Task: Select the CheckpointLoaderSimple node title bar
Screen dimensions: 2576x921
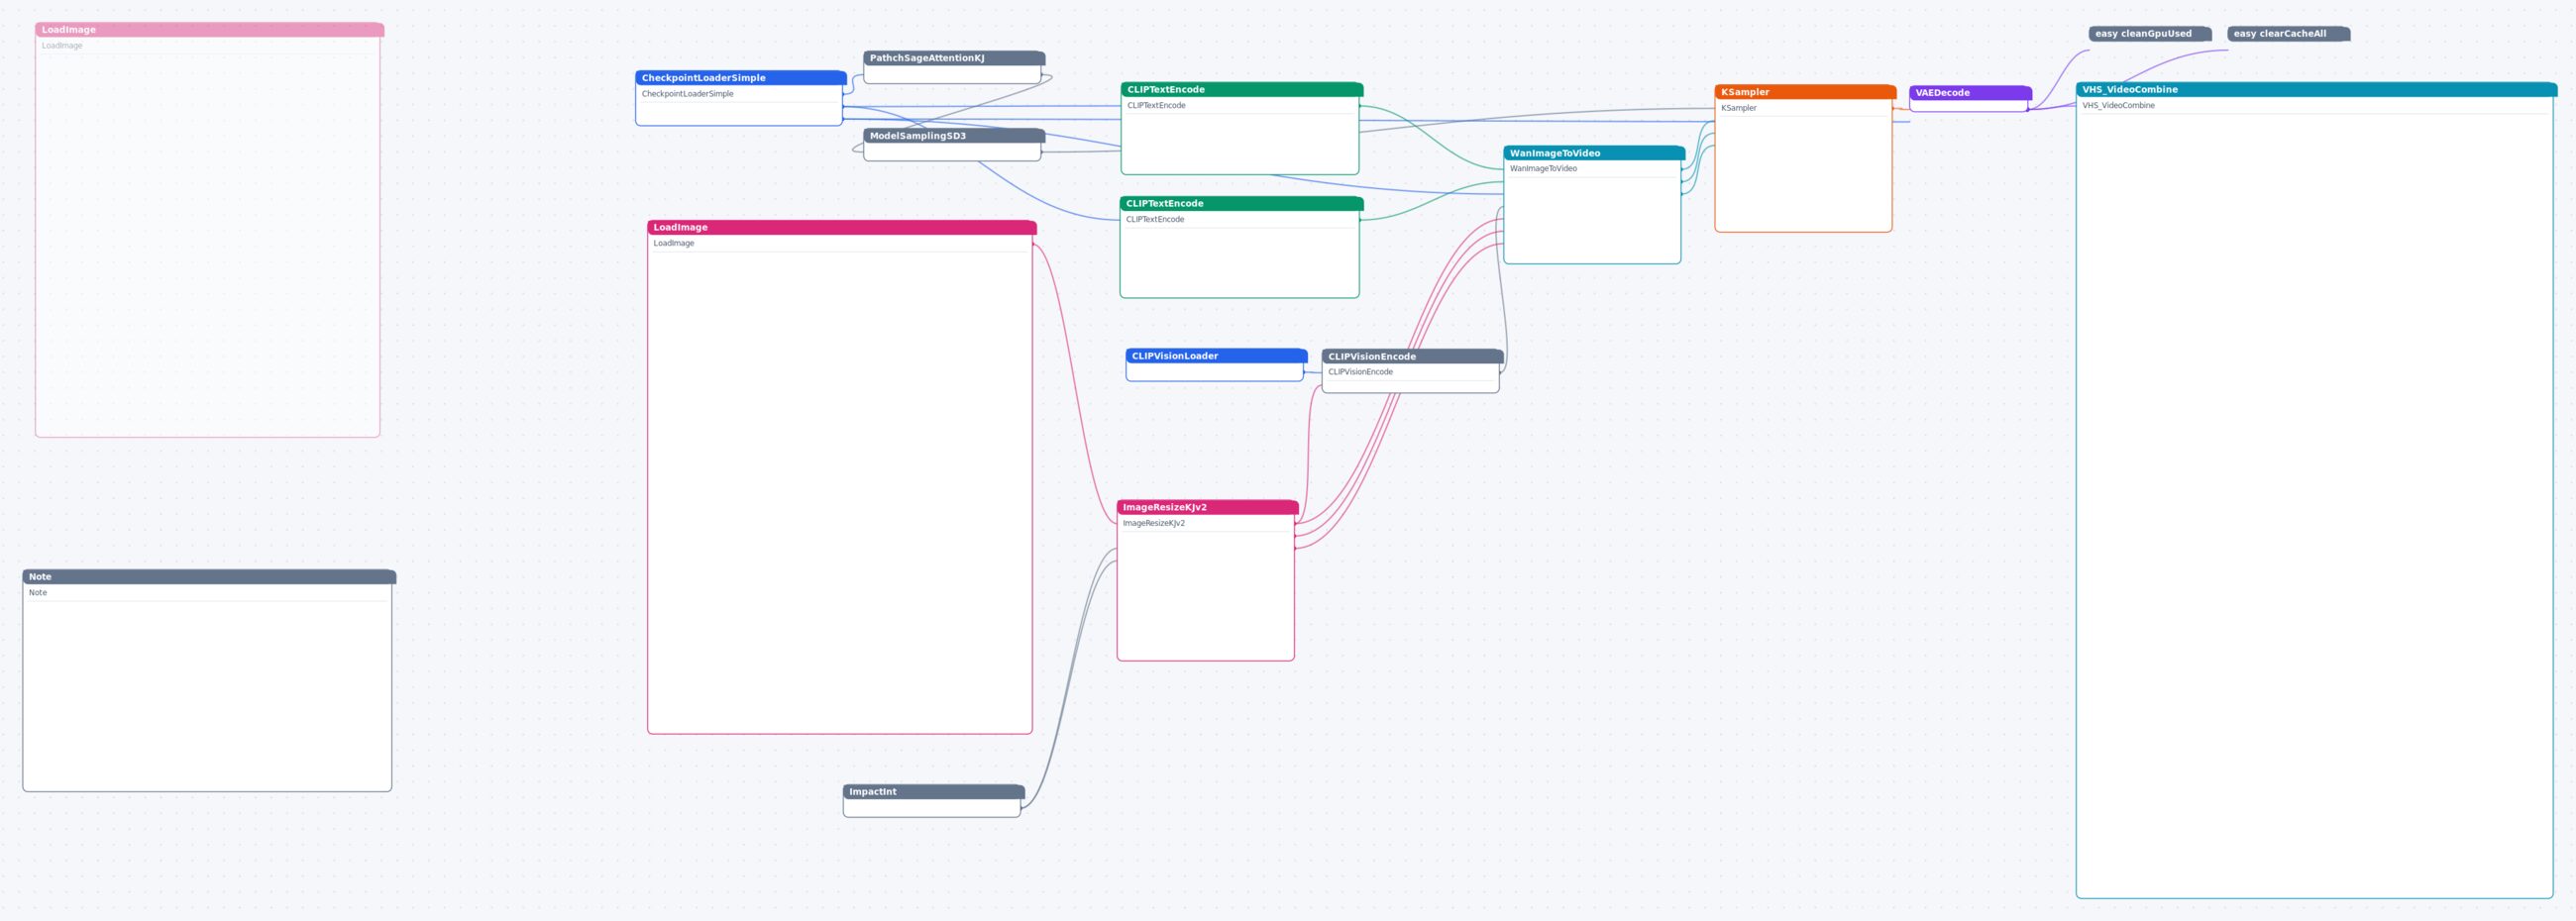Action: pyautogui.click(x=741, y=78)
